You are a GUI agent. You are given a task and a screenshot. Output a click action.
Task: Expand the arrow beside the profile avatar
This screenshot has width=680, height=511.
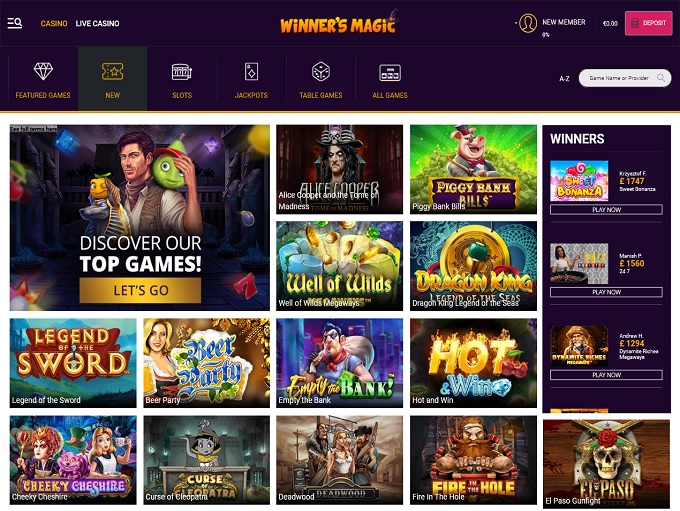click(x=516, y=23)
